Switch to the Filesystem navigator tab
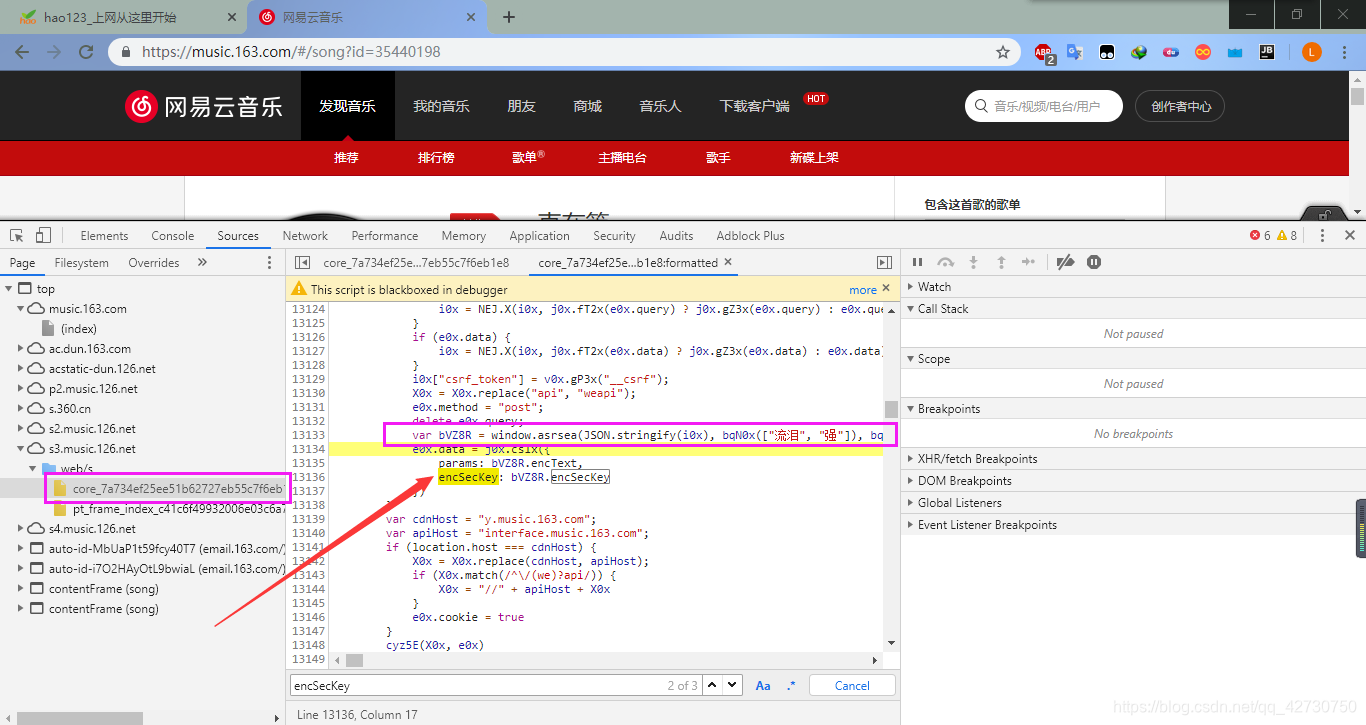 click(x=82, y=263)
